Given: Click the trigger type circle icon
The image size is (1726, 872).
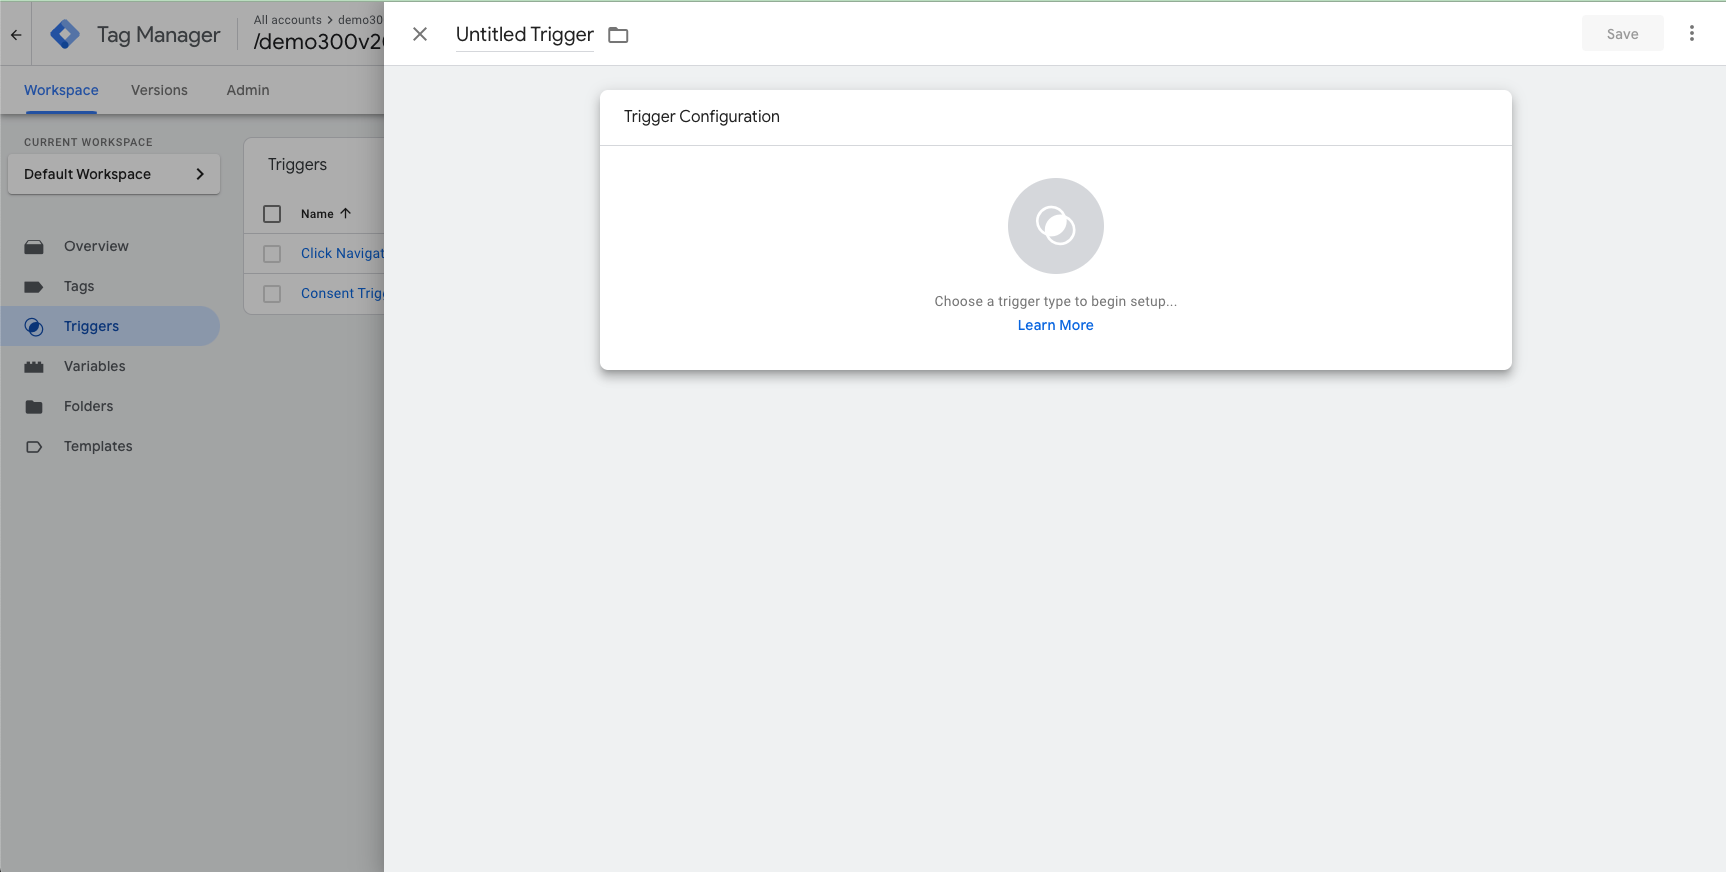Looking at the screenshot, I should [1055, 226].
